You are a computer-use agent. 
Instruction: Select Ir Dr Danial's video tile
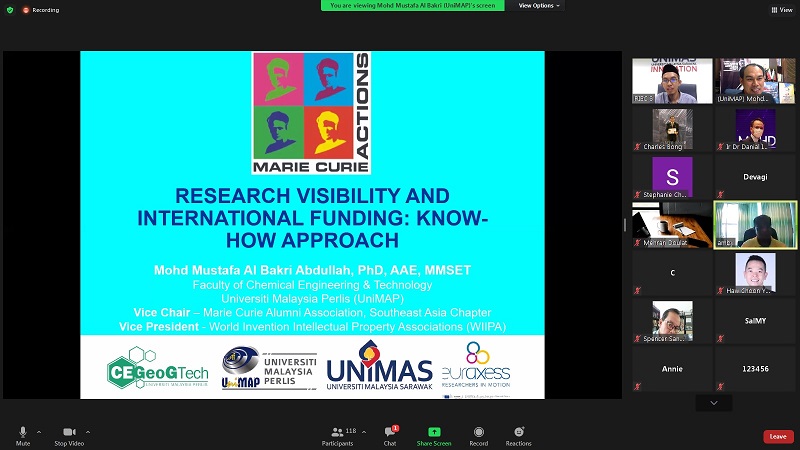click(755, 129)
